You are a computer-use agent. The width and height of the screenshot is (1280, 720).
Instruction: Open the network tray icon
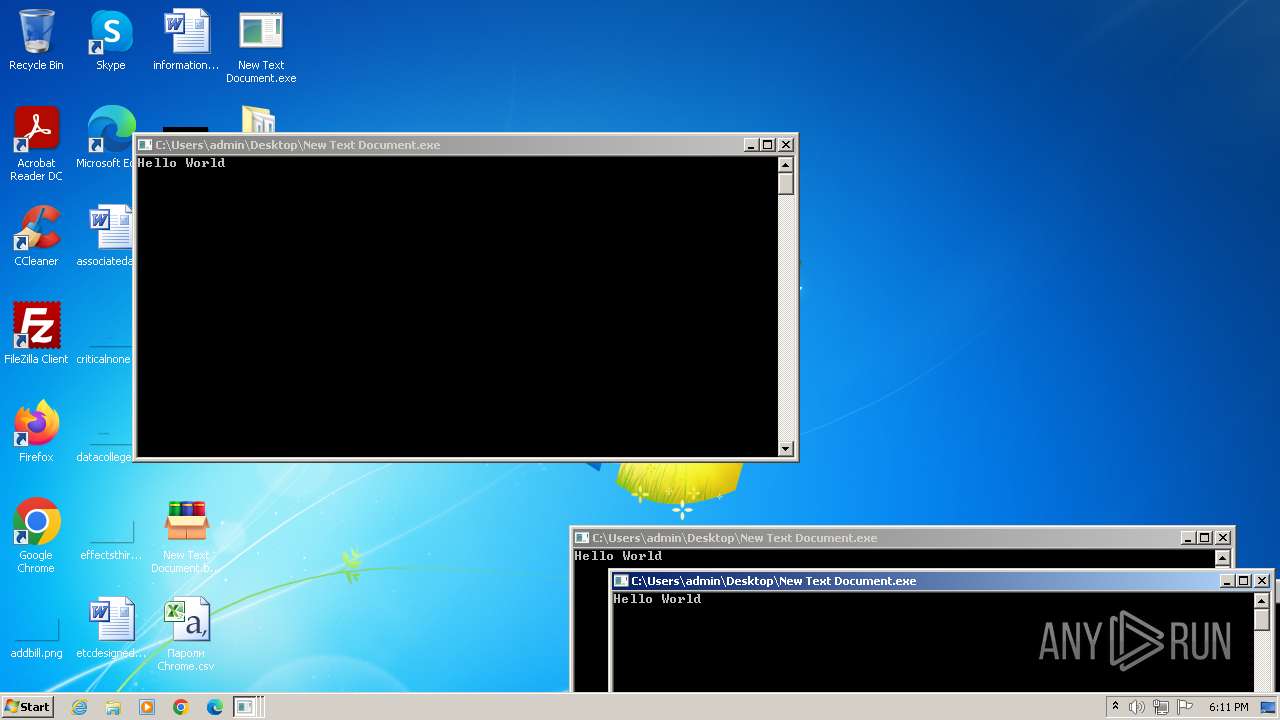(1161, 707)
